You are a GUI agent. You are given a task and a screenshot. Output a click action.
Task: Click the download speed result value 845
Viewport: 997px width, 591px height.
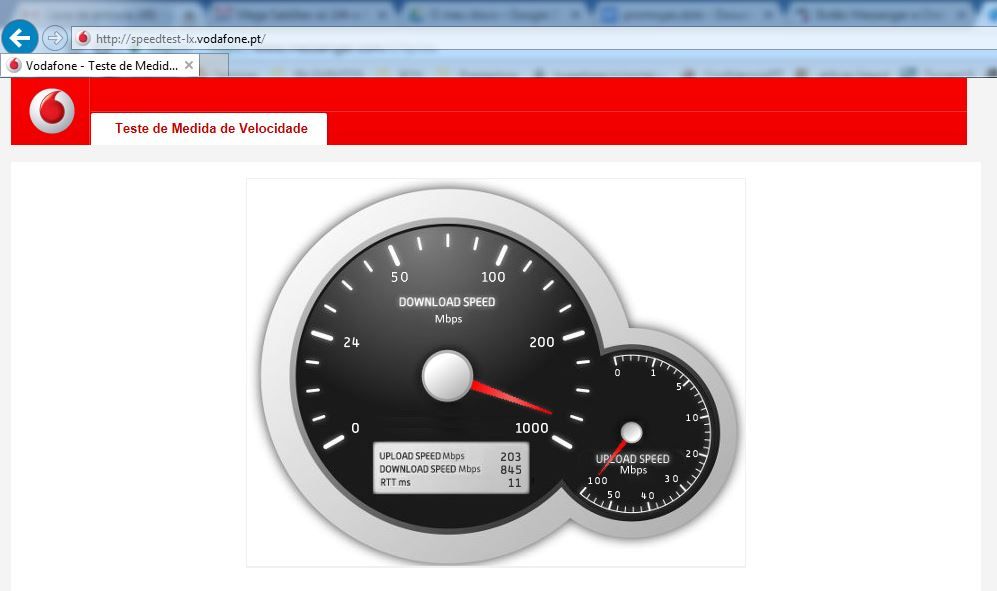pyautogui.click(x=510, y=469)
